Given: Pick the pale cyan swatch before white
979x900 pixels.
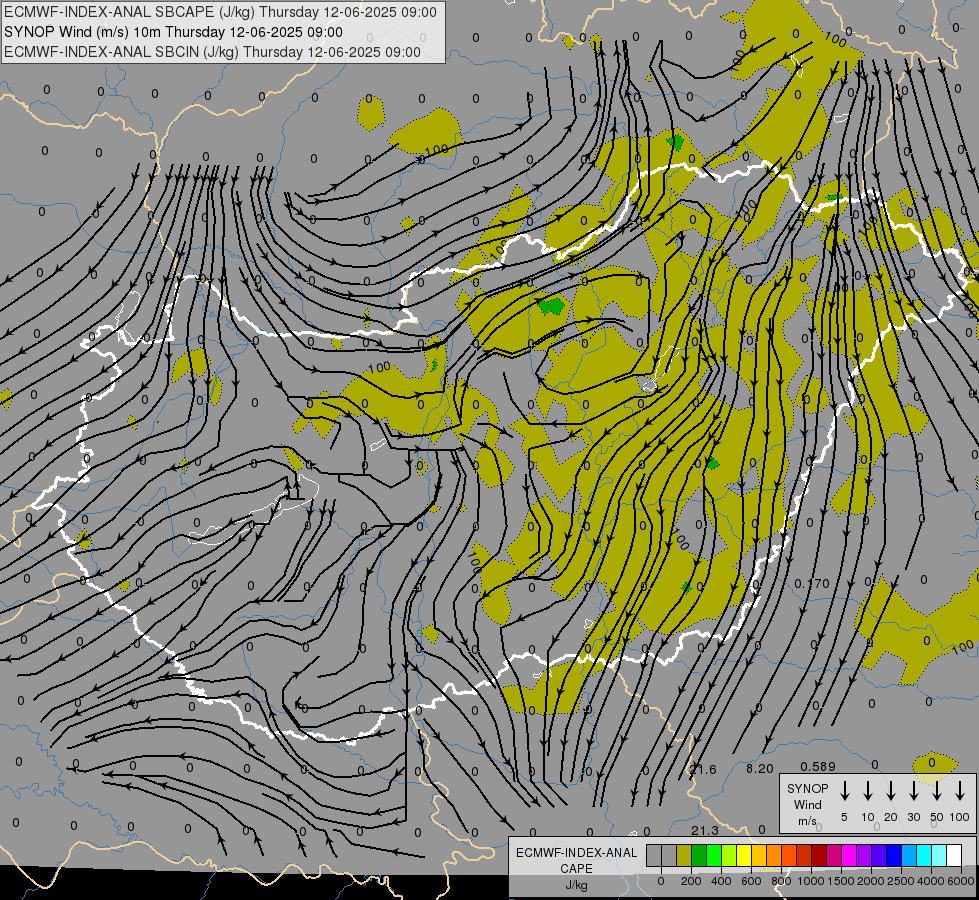Looking at the screenshot, I should click(x=940, y=855).
